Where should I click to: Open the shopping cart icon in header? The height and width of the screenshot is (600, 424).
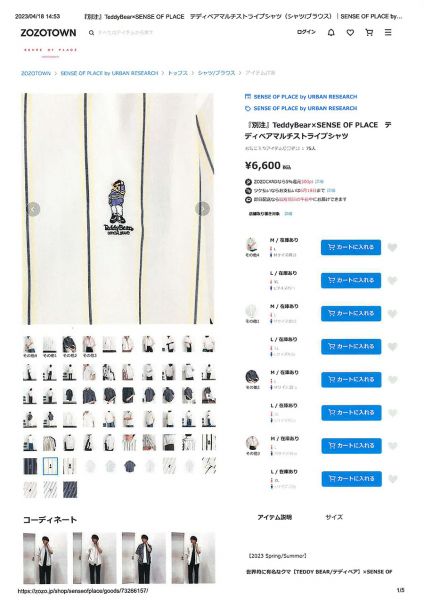click(369, 33)
